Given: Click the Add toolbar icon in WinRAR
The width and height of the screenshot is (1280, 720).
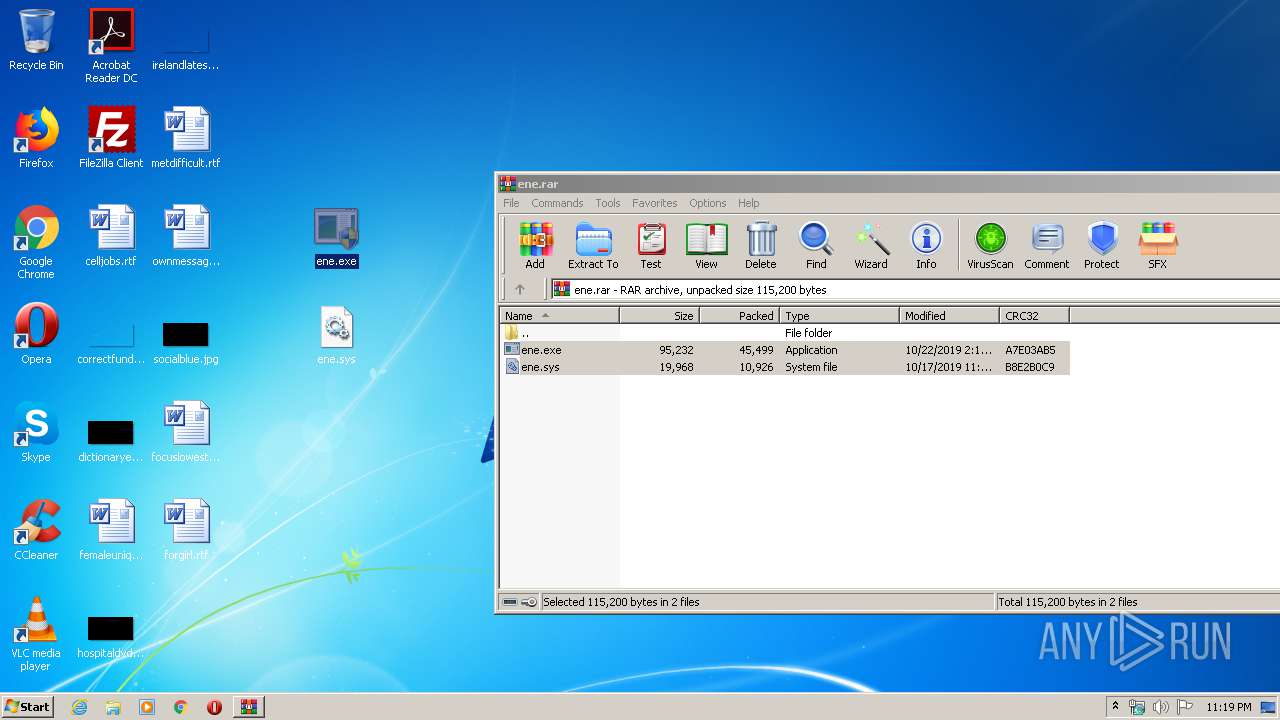Looking at the screenshot, I should click(x=535, y=246).
